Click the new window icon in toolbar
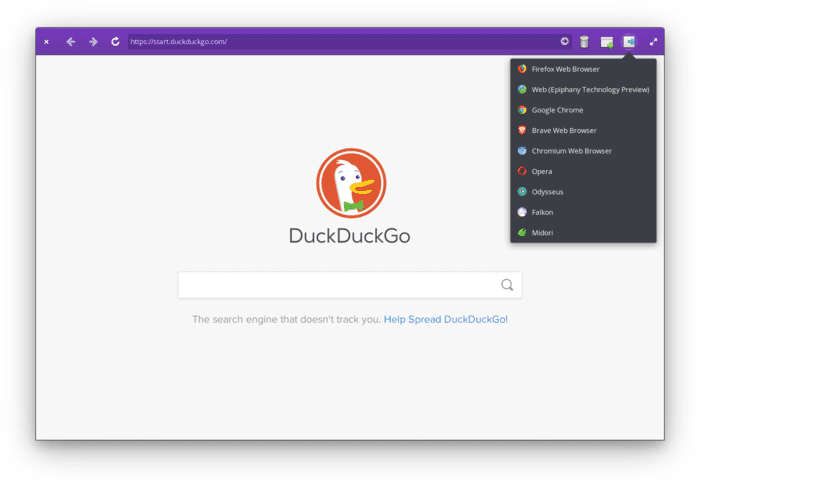This screenshot has width=830, height=484. click(607, 42)
